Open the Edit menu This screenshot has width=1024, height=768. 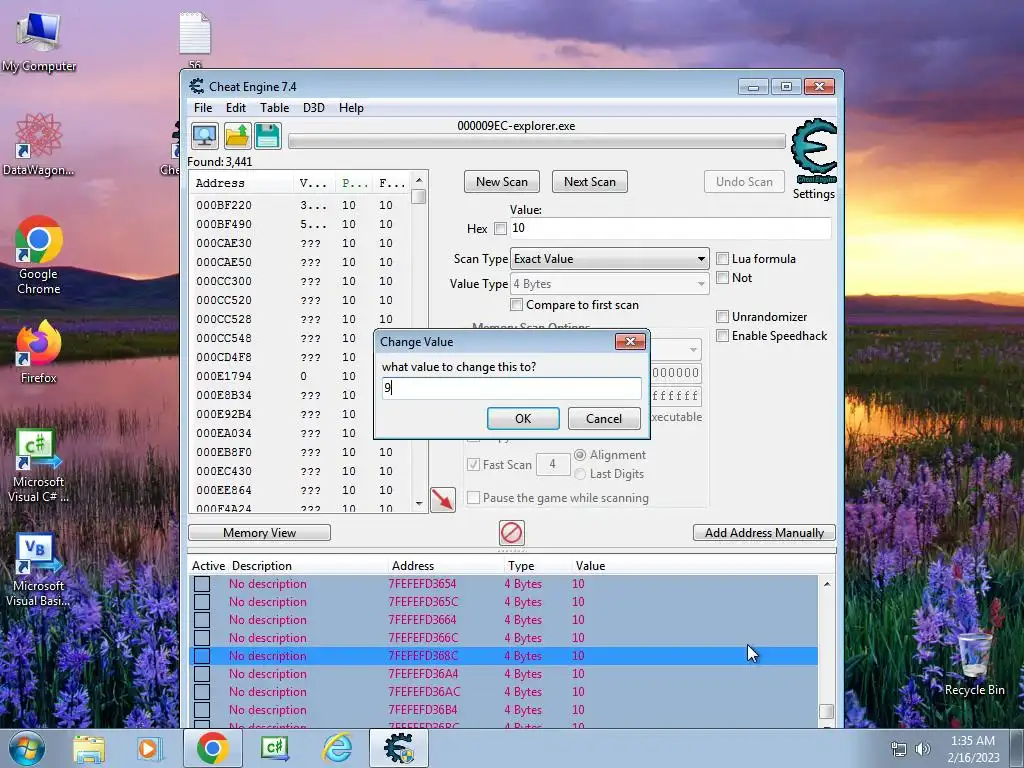236,108
